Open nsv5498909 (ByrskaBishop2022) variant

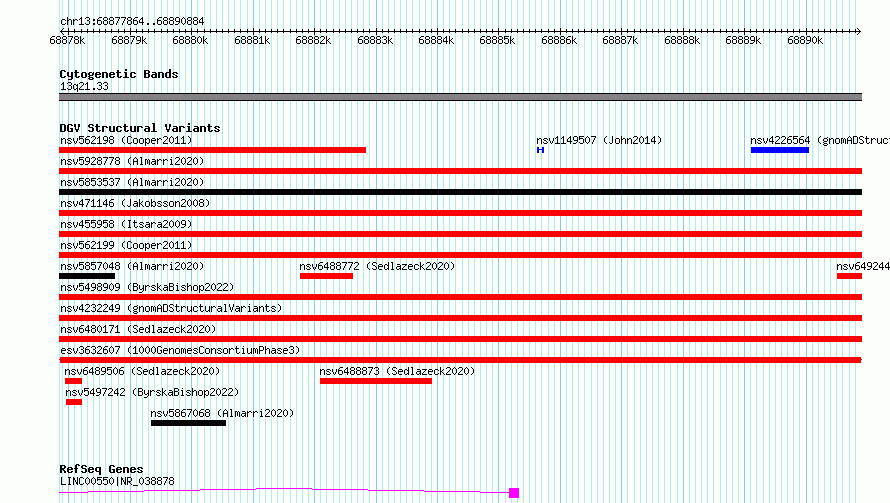click(147, 287)
